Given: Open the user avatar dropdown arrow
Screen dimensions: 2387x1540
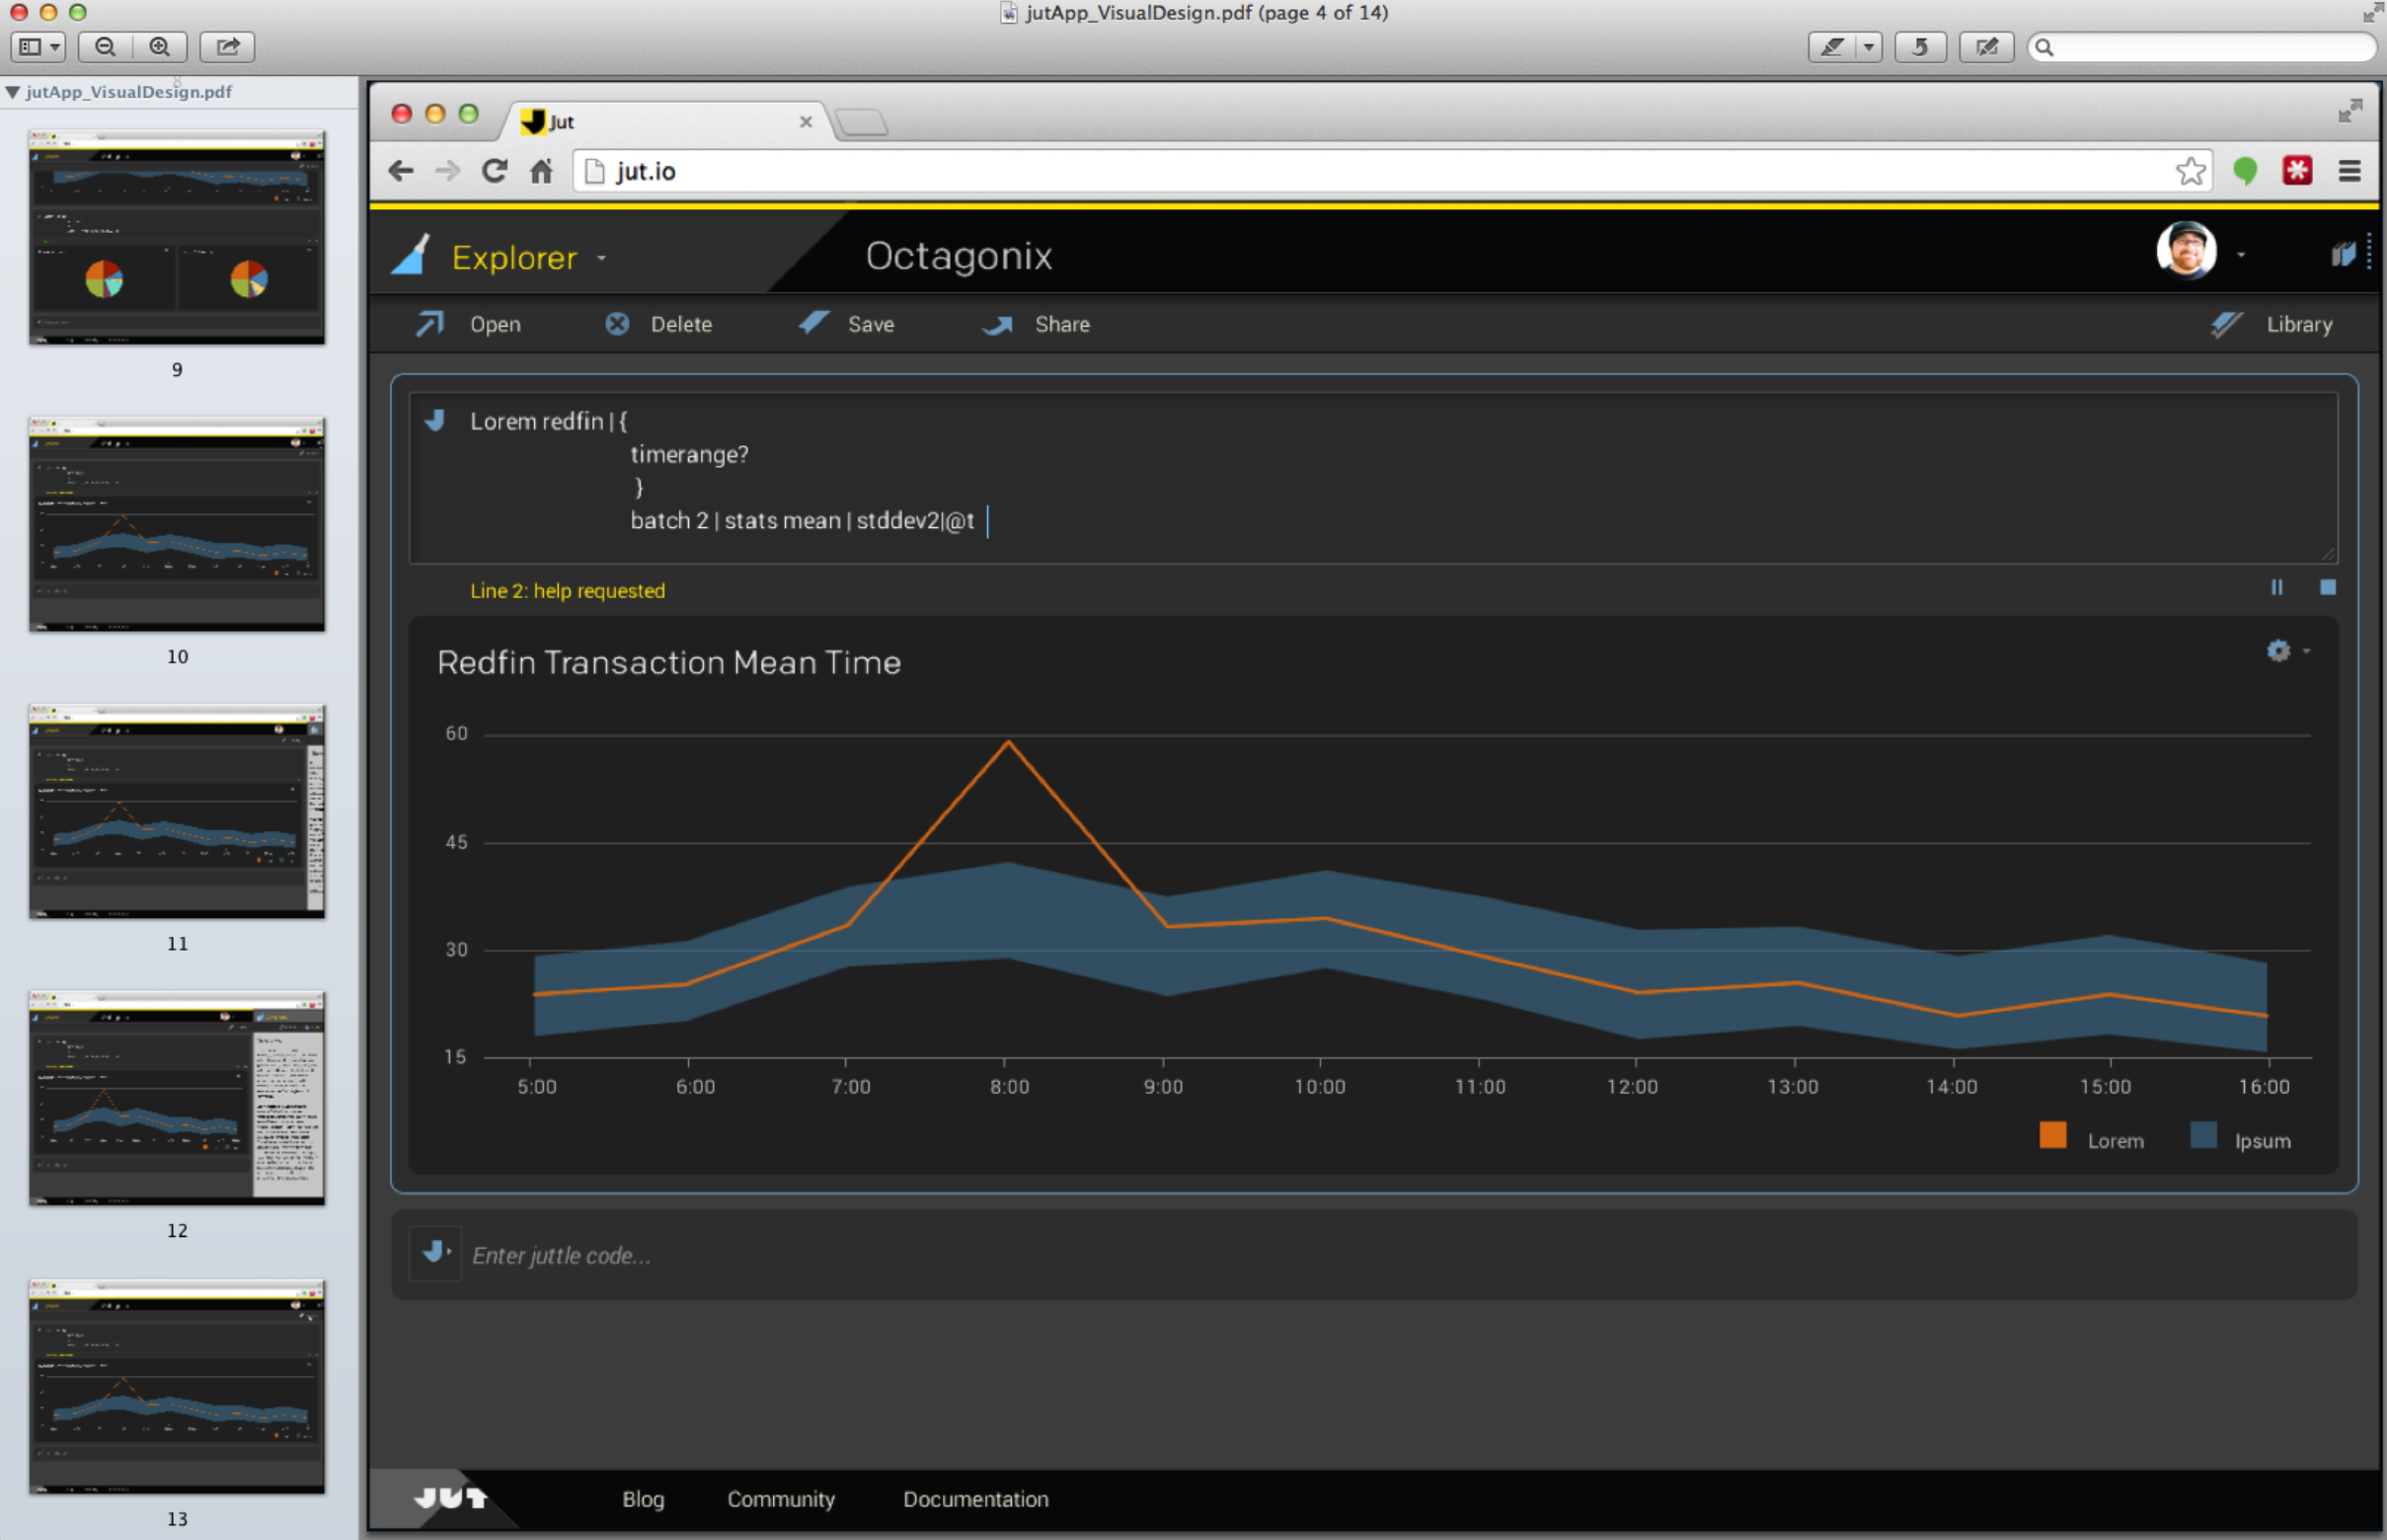Looking at the screenshot, I should [2241, 256].
